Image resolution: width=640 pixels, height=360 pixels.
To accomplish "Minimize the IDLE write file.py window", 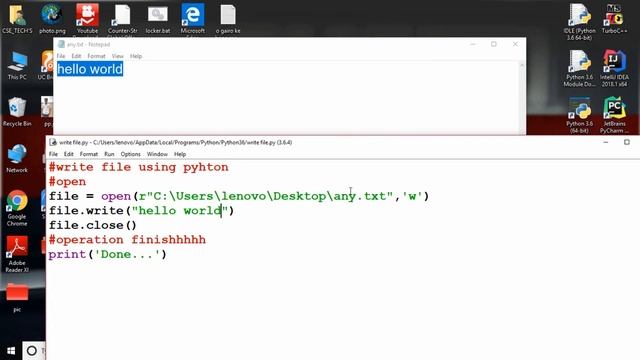I will (x=606, y=142).
